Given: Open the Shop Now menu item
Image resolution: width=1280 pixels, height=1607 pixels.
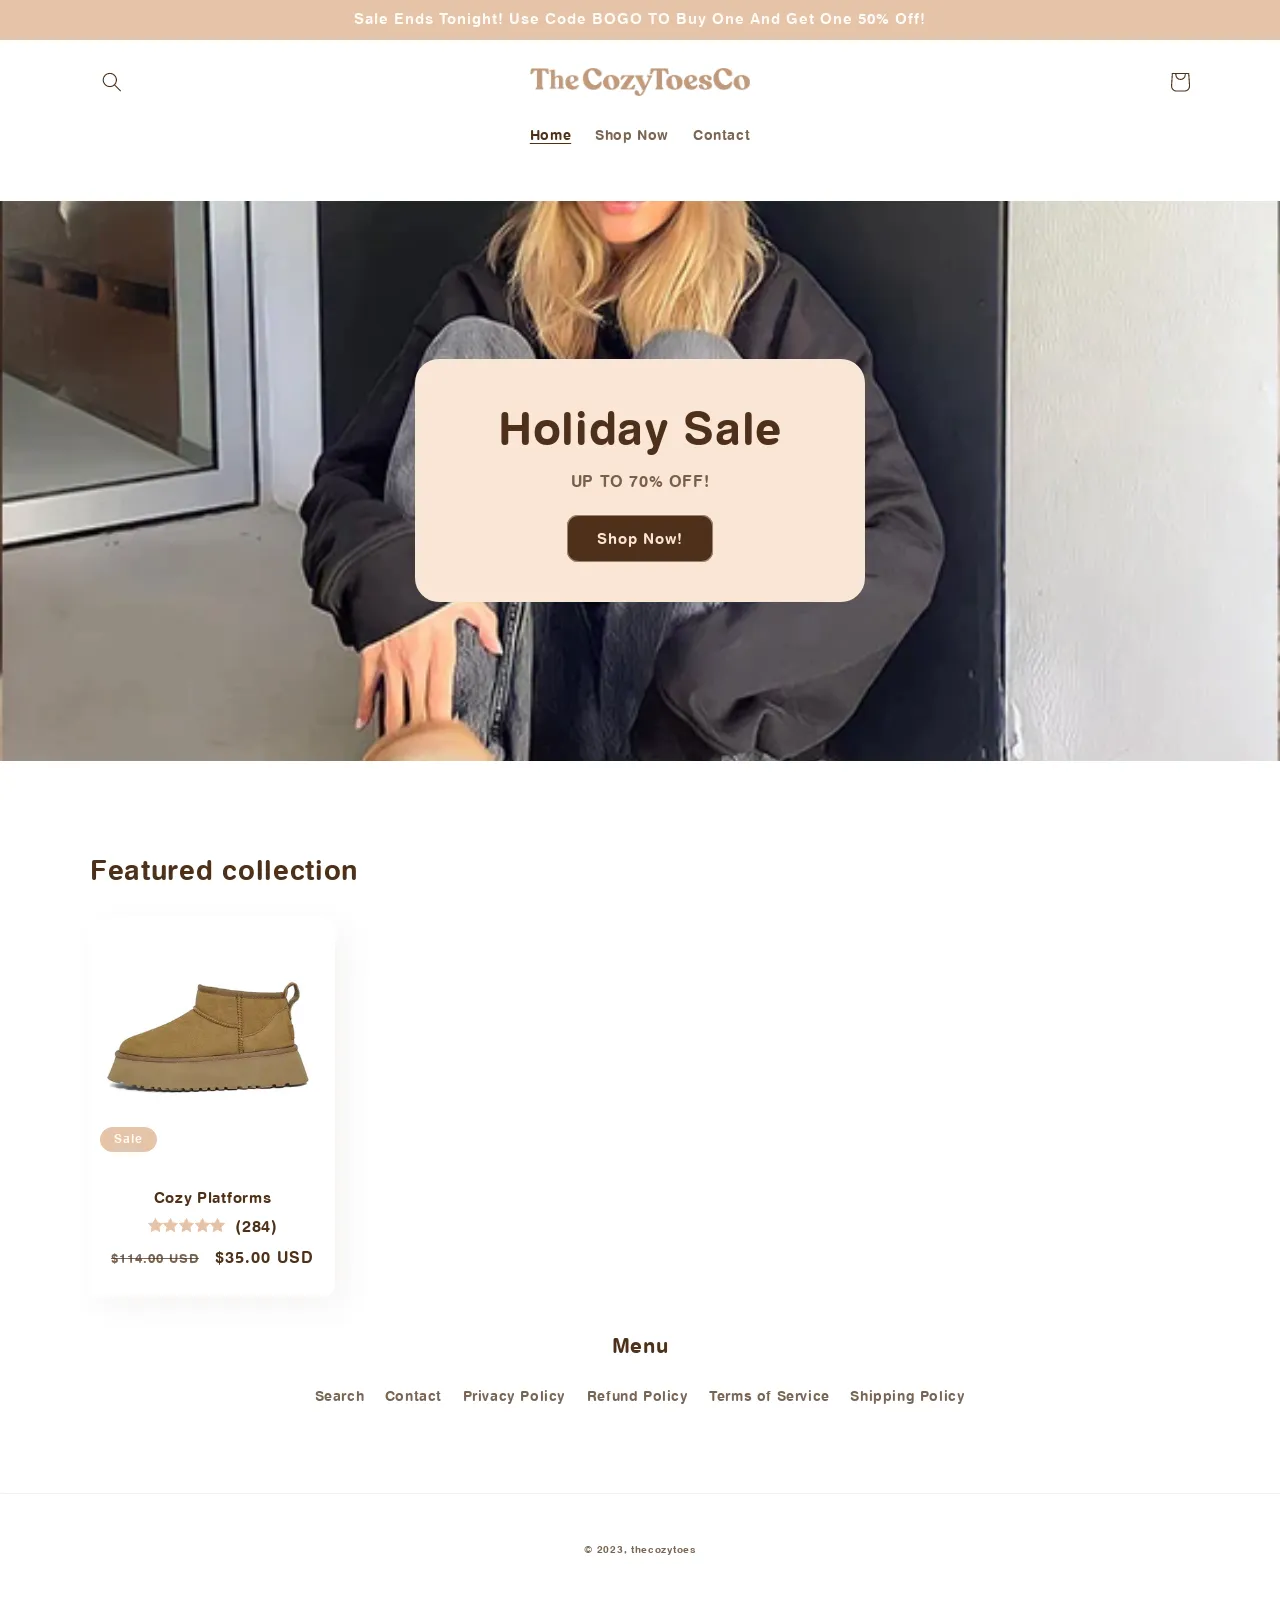Looking at the screenshot, I should (x=631, y=135).
